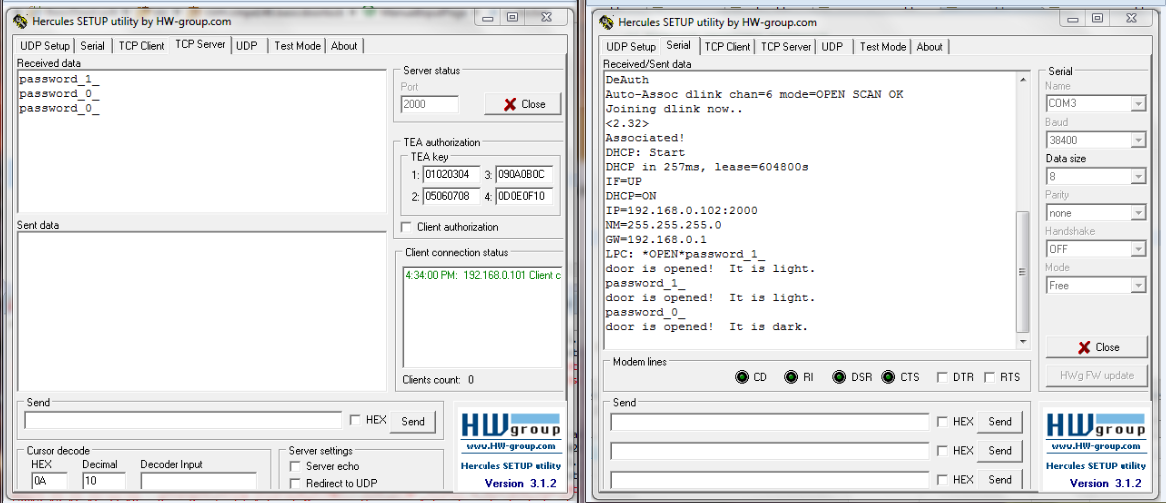This screenshot has height=503, width=1166.
Task: Open Test Mode tab in left window
Action: tap(297, 46)
